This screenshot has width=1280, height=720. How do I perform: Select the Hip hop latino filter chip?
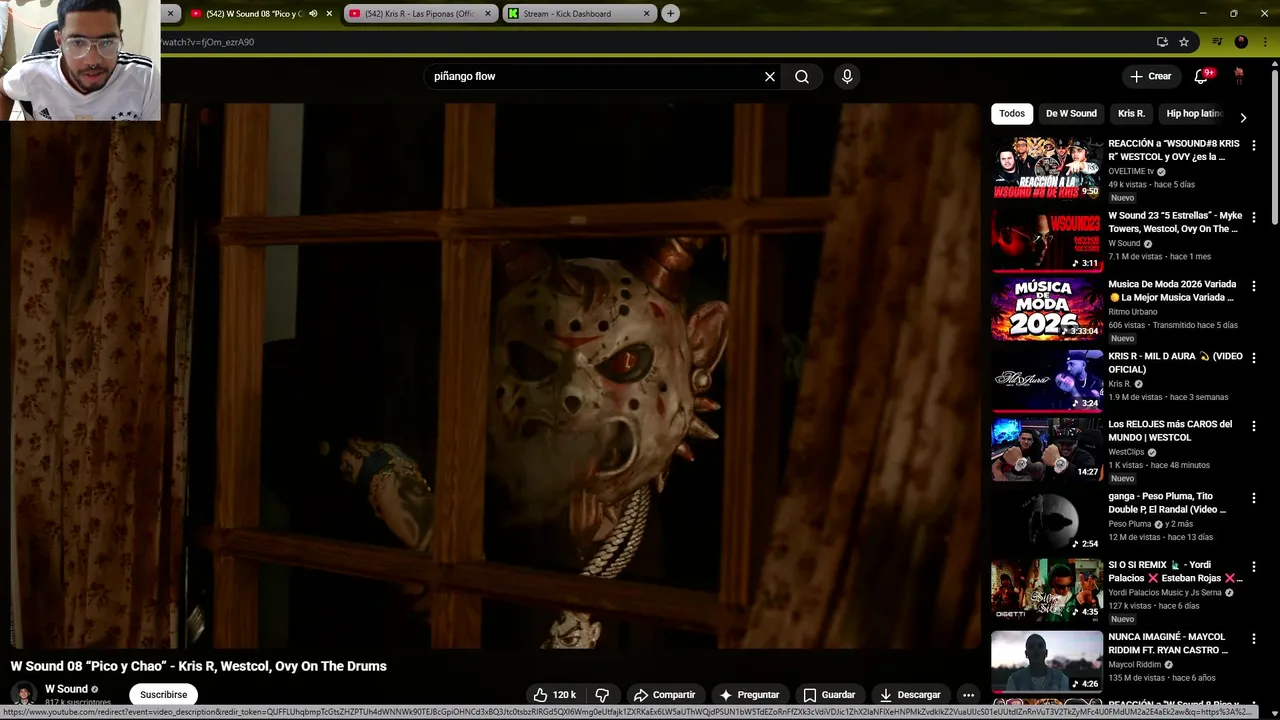pos(1194,113)
